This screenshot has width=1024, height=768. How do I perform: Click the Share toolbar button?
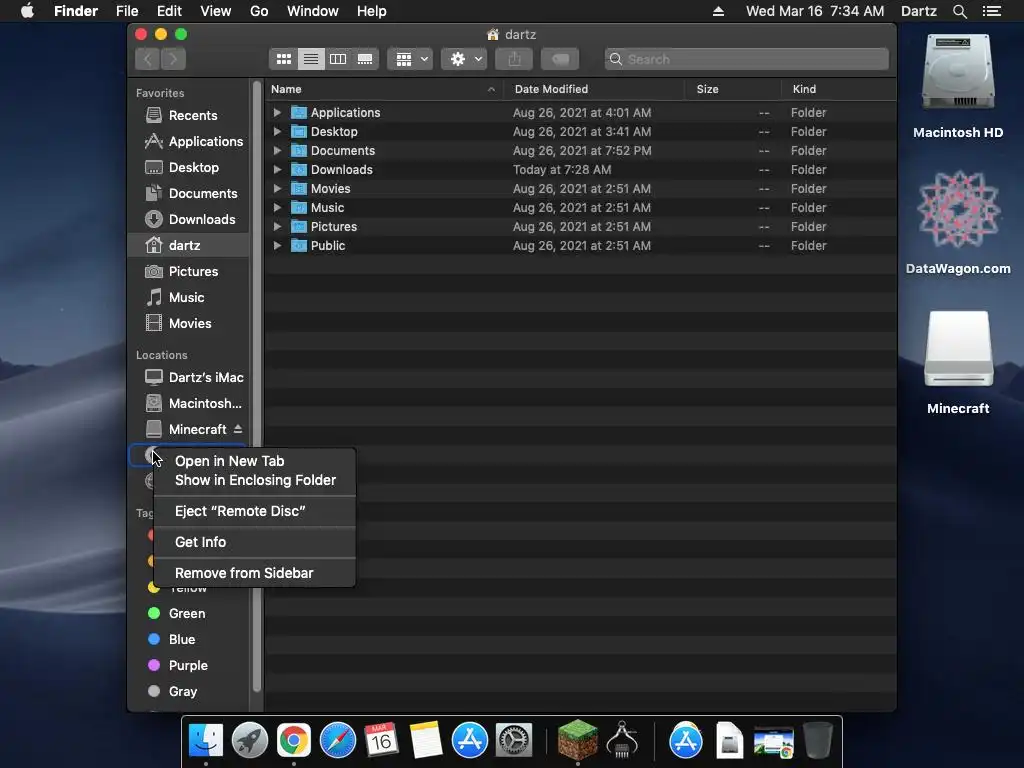[x=514, y=59]
